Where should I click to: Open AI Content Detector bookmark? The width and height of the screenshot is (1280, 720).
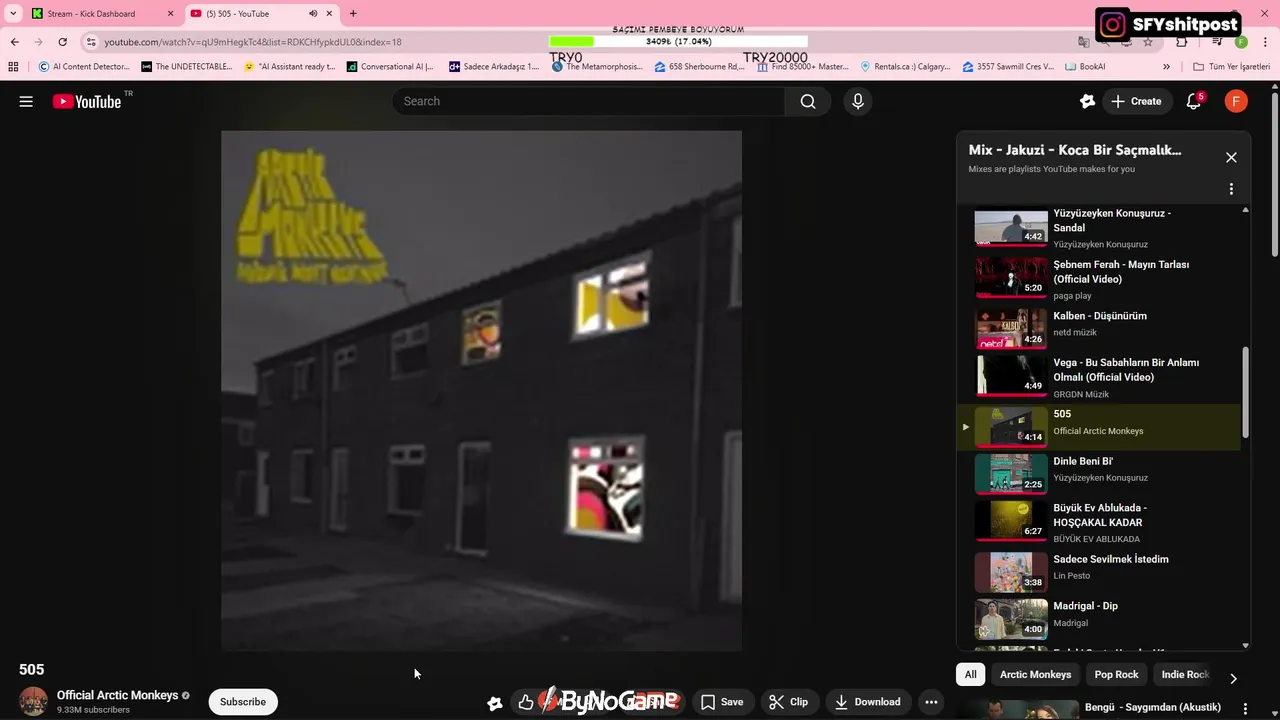[x=83, y=67]
